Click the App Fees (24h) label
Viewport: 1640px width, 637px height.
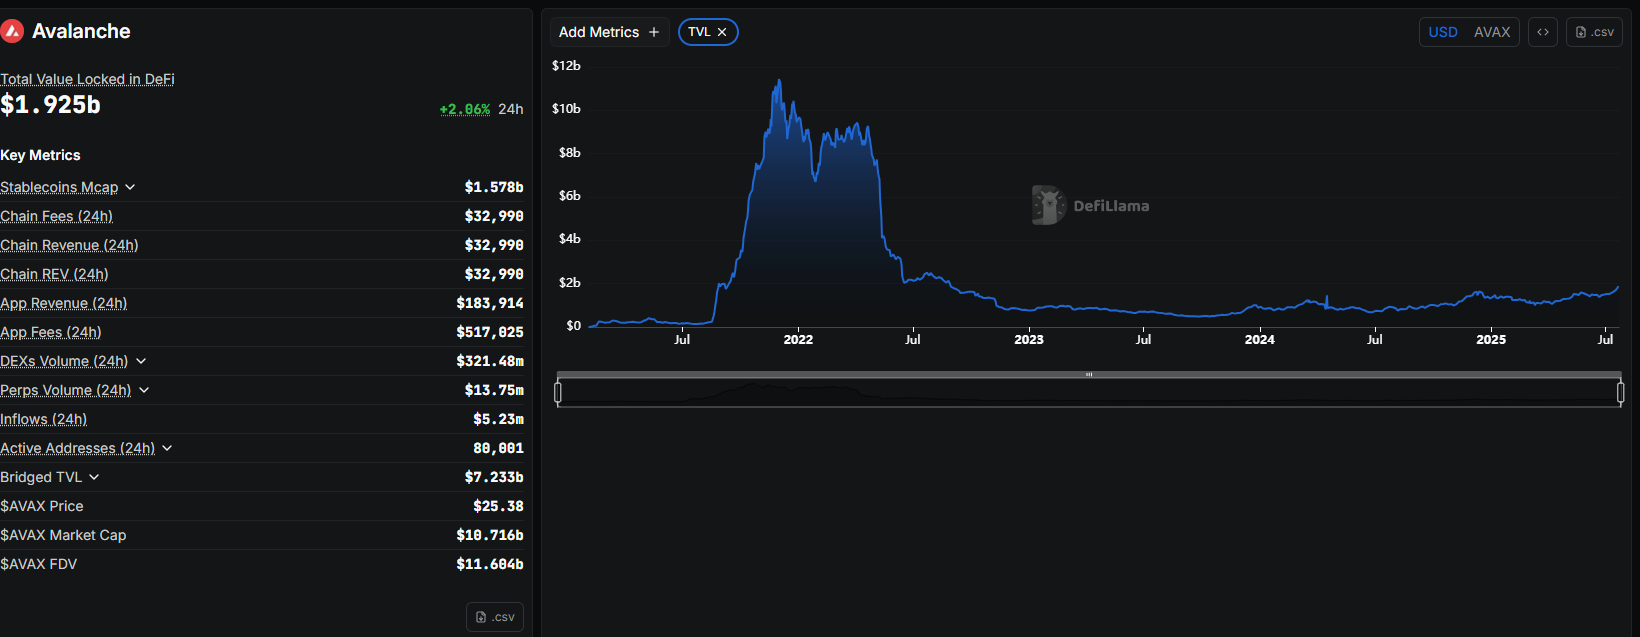(51, 332)
